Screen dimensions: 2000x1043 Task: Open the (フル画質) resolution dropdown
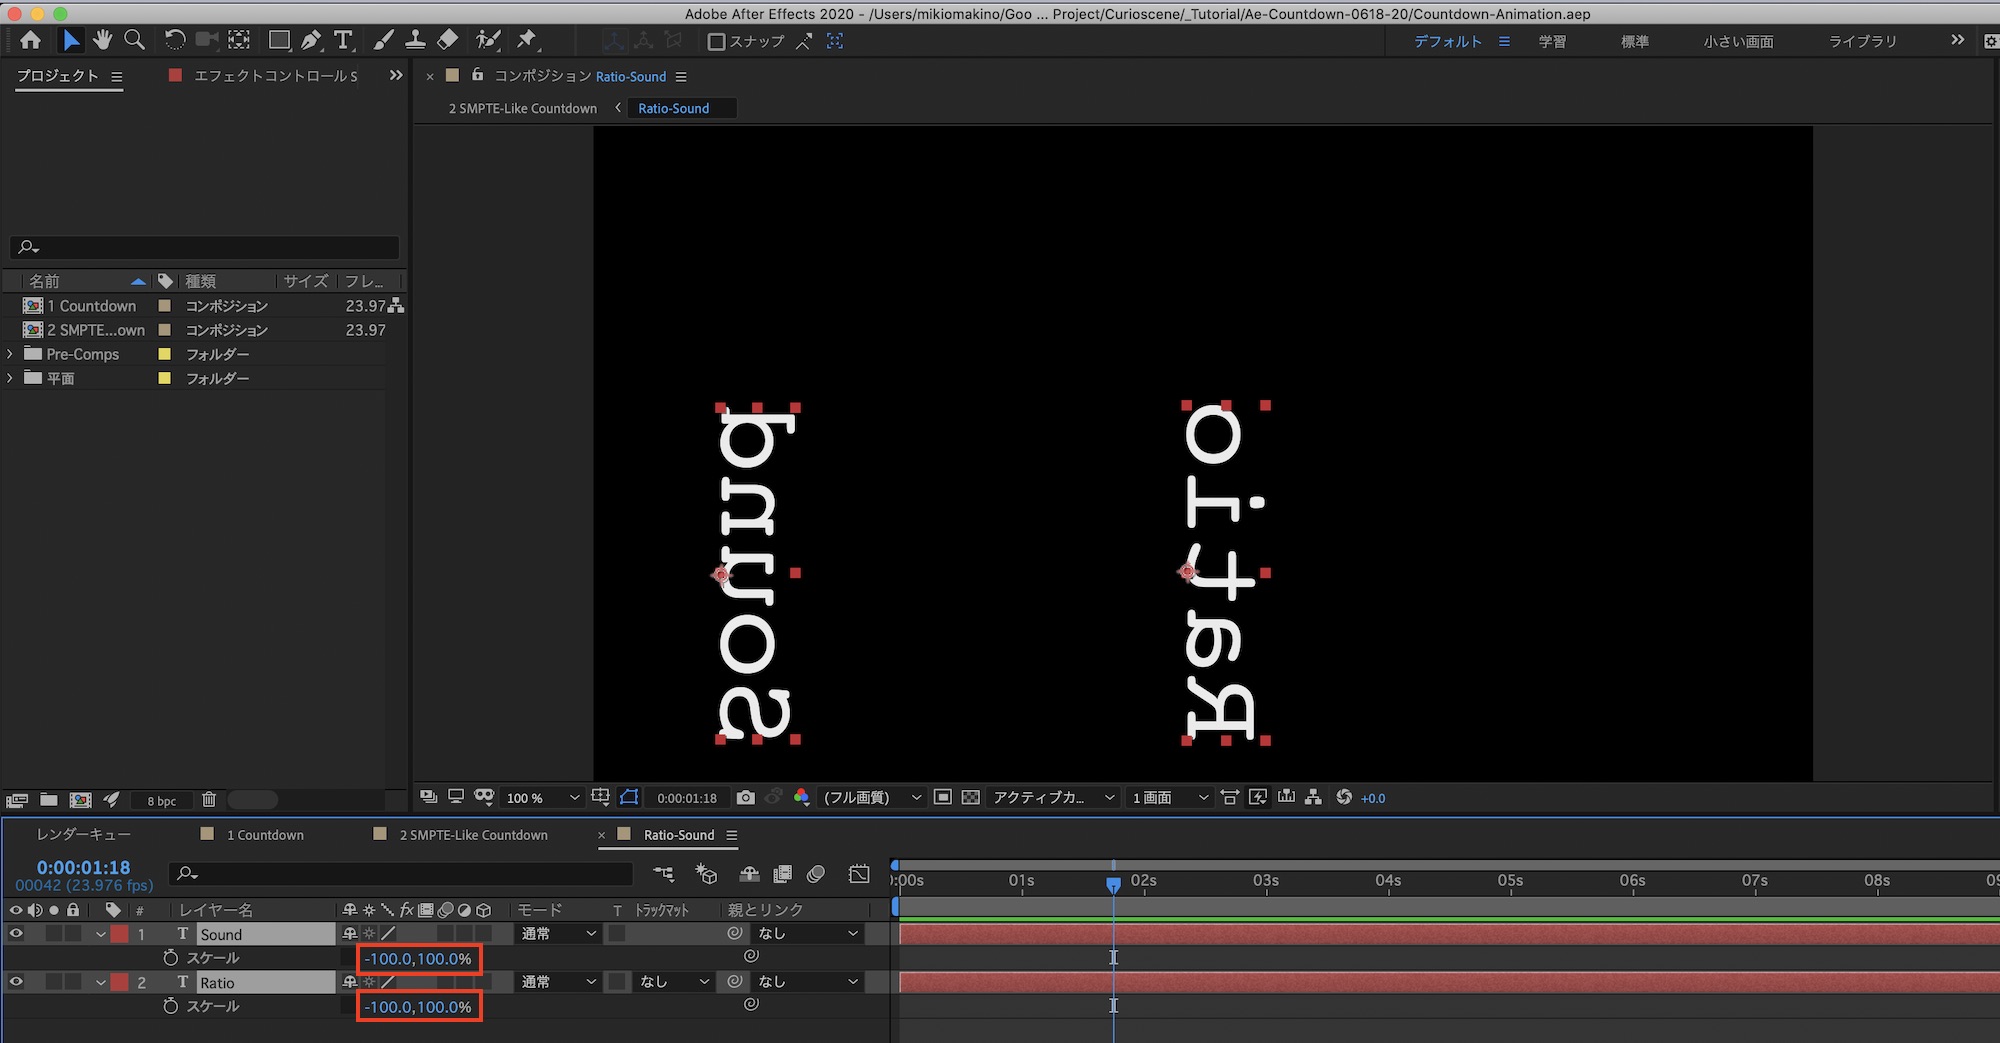[870, 797]
